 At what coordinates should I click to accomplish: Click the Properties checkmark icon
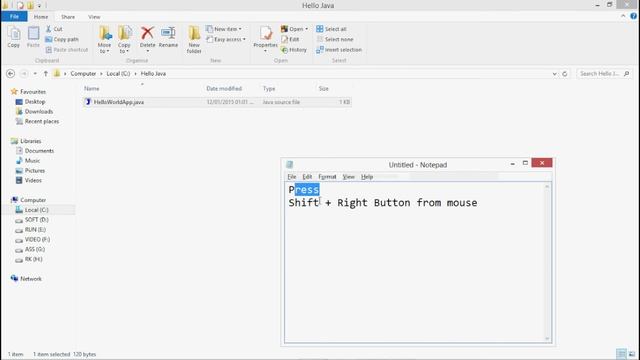[266, 33]
